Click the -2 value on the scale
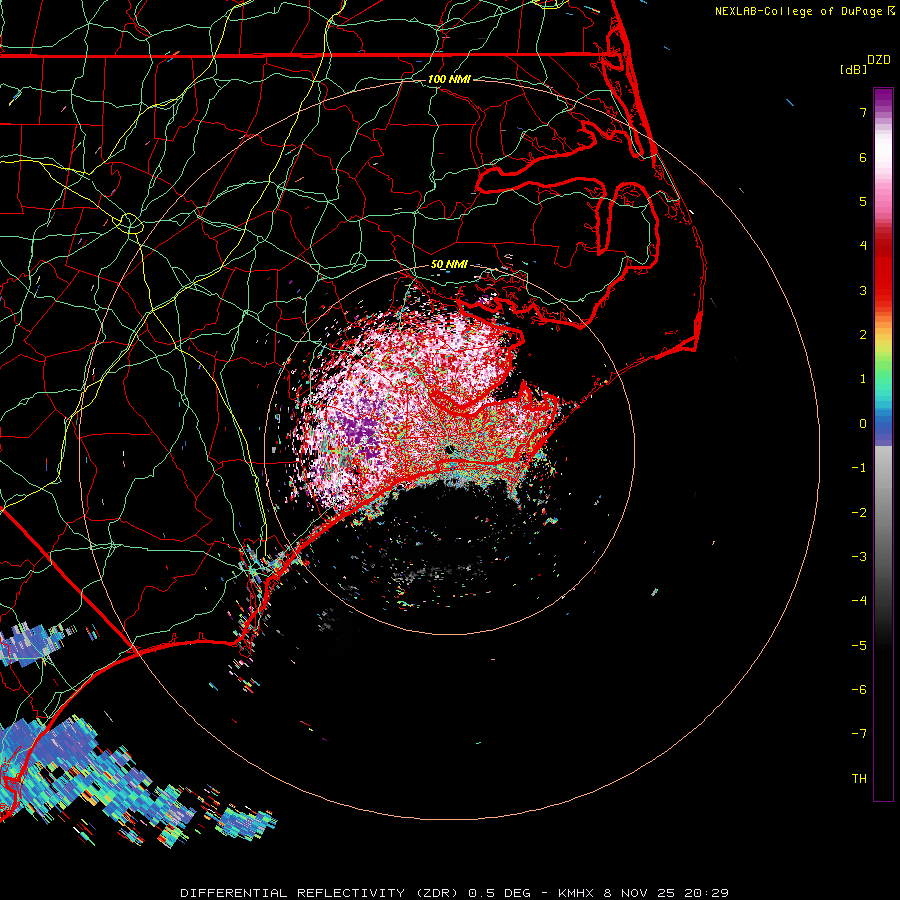900x900 pixels. (x=859, y=513)
